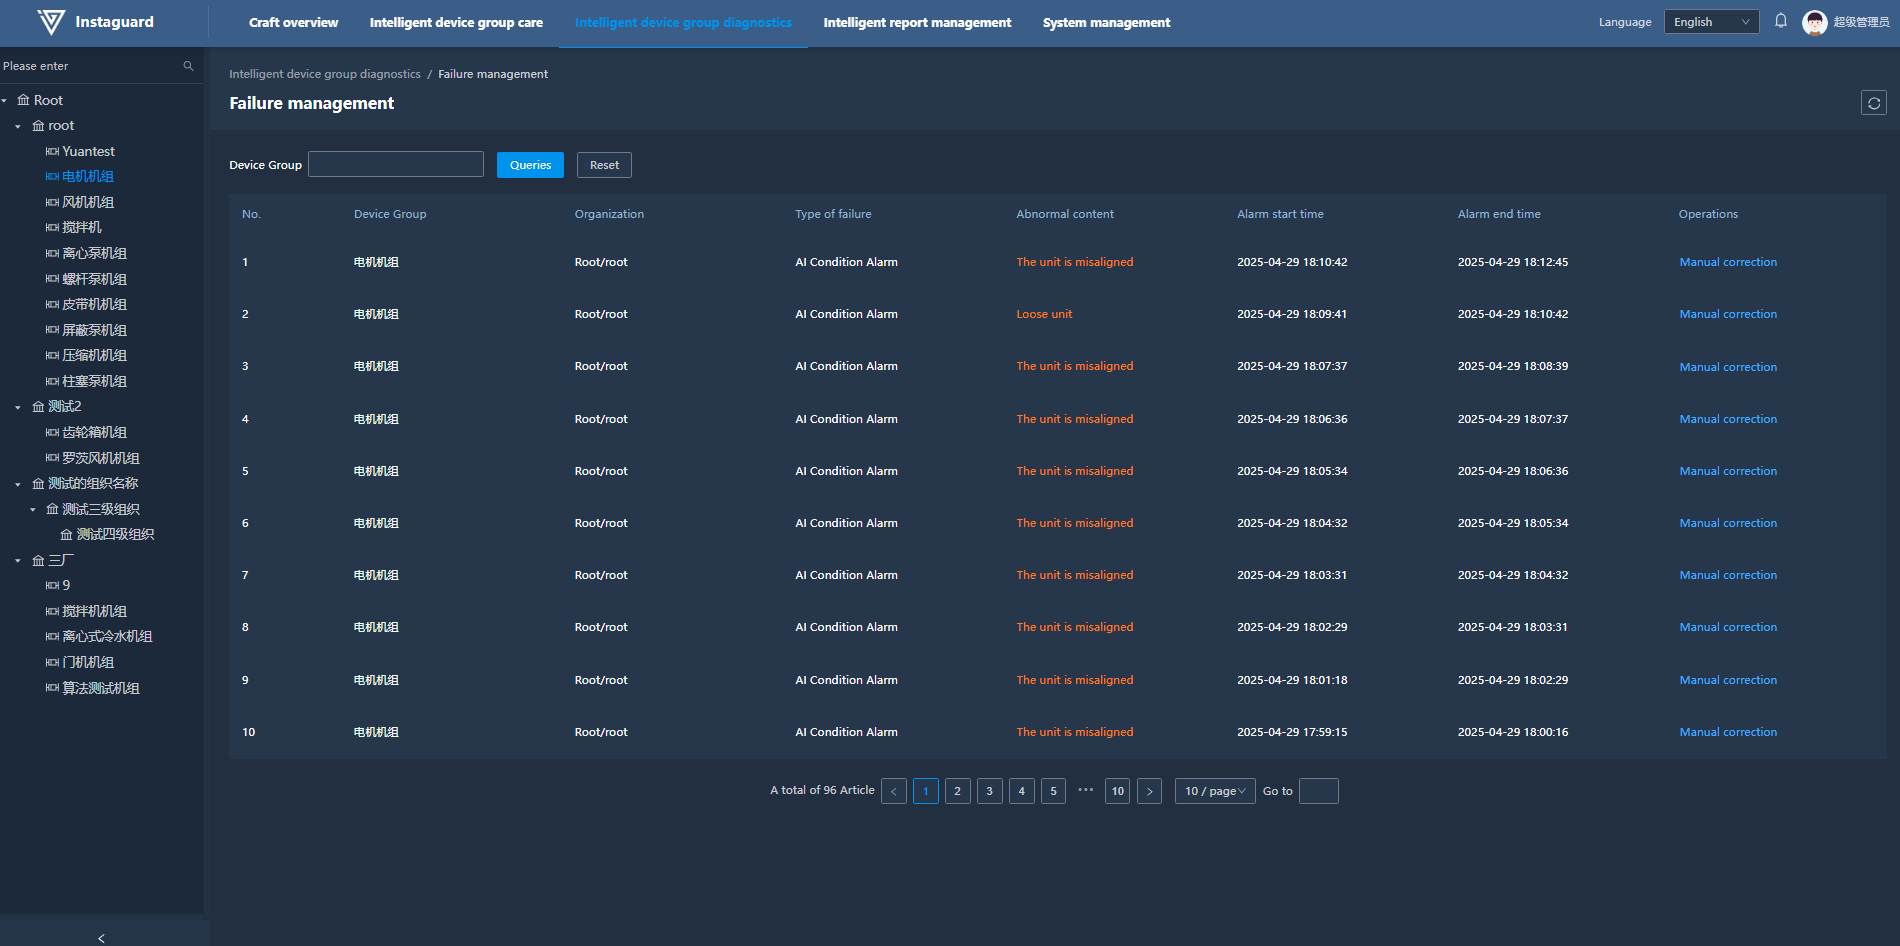Collapse the Root tree node
1900x946 pixels.
tap(5, 101)
